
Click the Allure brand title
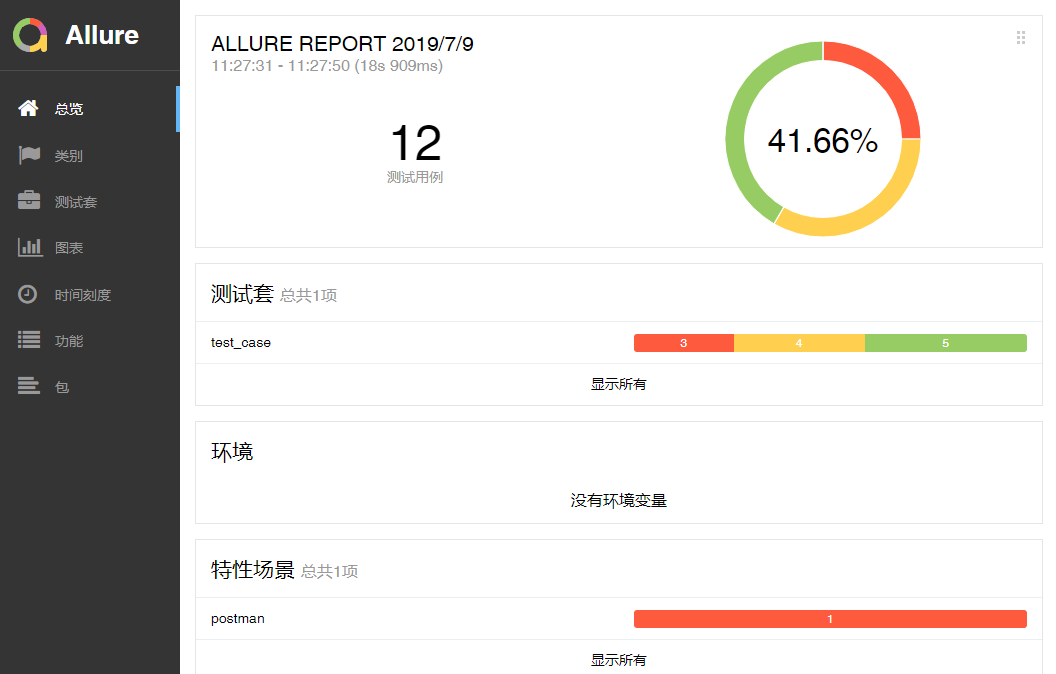102,35
